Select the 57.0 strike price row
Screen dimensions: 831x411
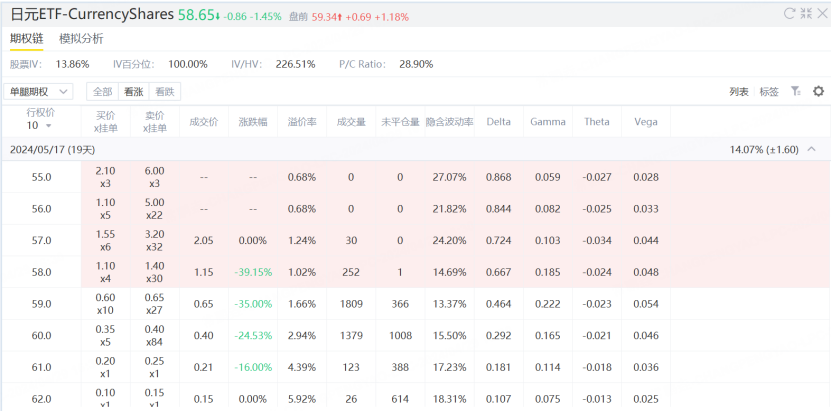pyautogui.click(x=416, y=240)
